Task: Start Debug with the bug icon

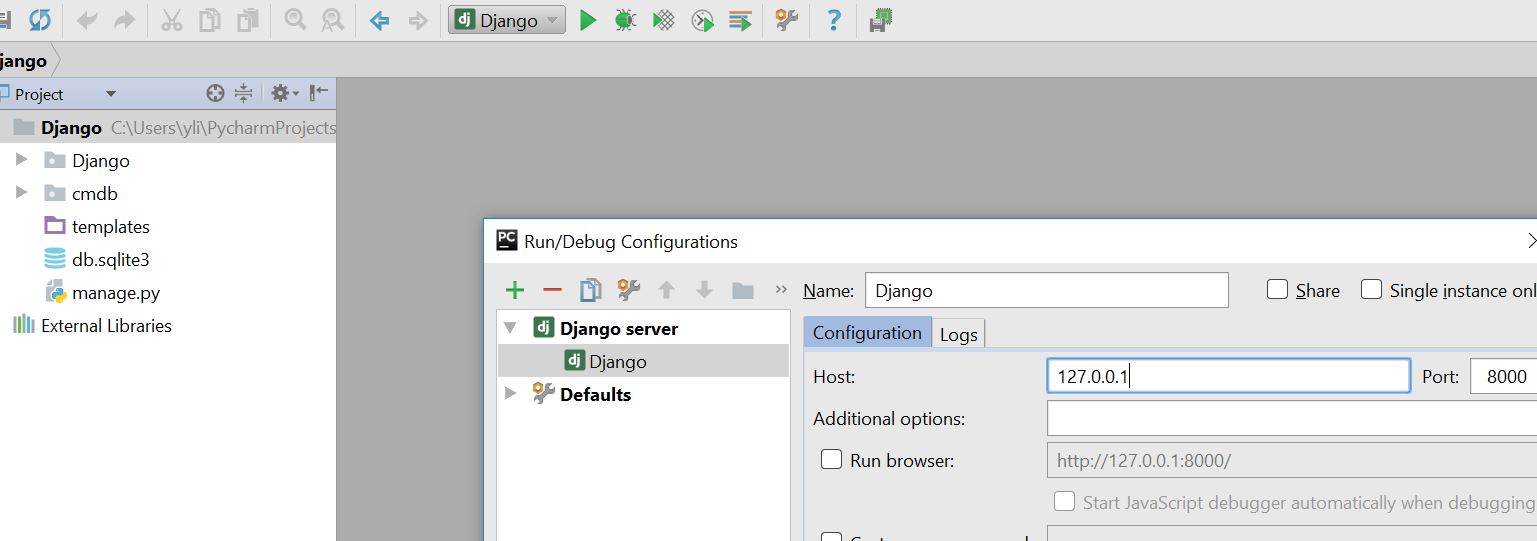Action: click(x=625, y=20)
